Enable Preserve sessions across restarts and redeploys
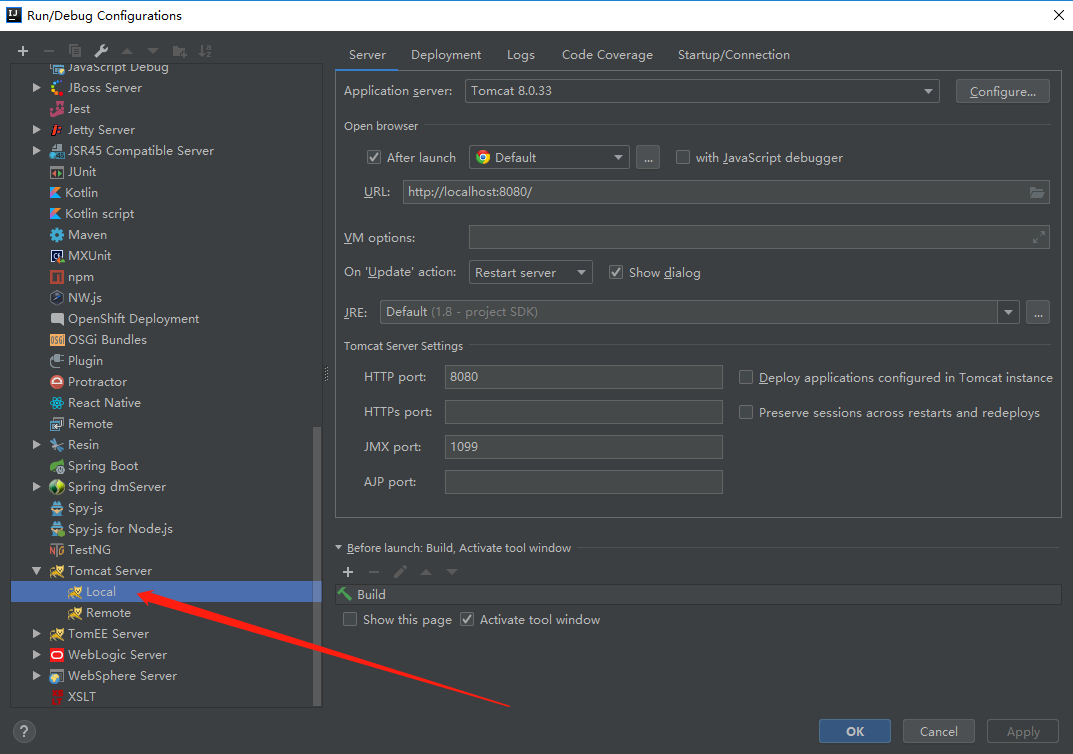The width and height of the screenshot is (1073, 754). point(746,412)
